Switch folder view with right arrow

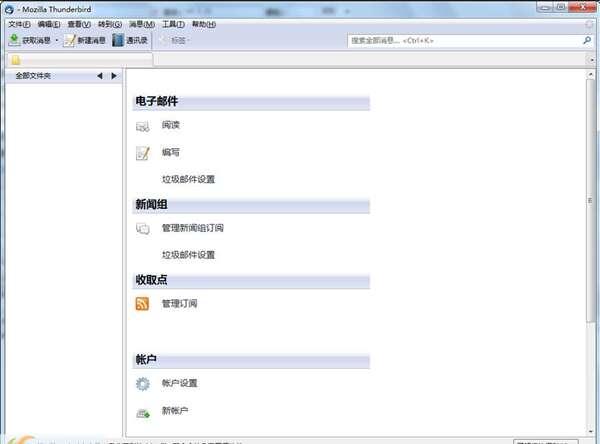click(x=114, y=76)
